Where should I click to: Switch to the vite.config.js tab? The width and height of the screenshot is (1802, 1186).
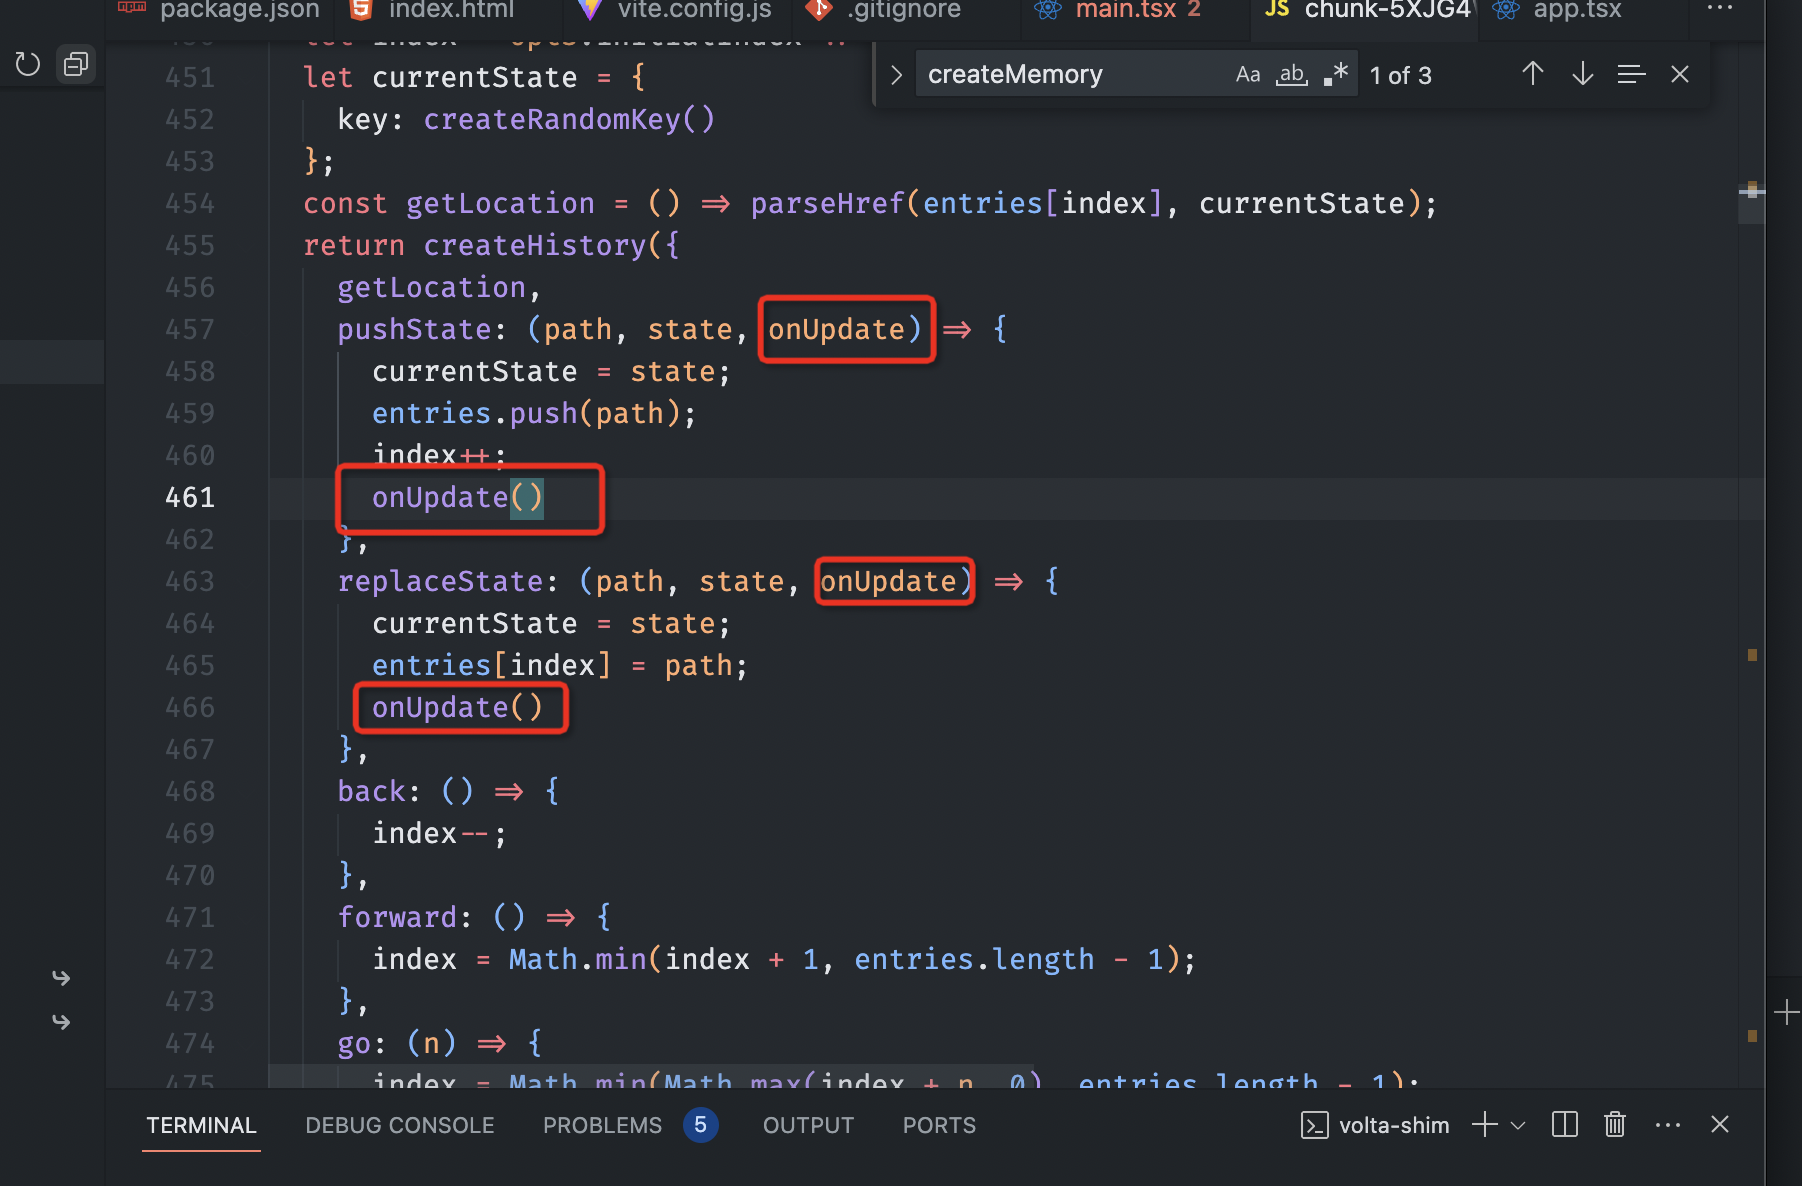676,11
